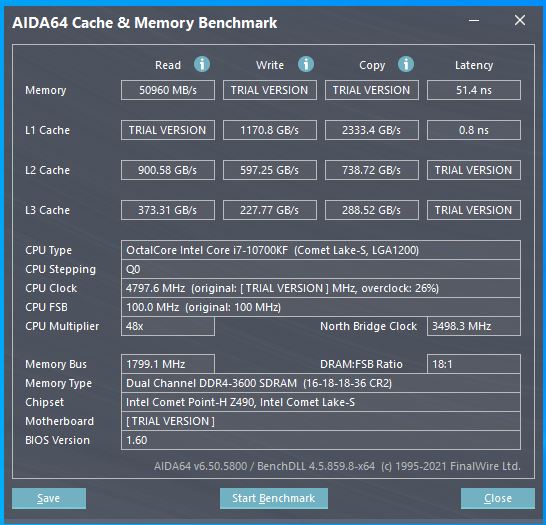Select L2 Cache Read 900.58 GB/s box
Image resolution: width=546 pixels, height=525 pixels.
point(168,170)
